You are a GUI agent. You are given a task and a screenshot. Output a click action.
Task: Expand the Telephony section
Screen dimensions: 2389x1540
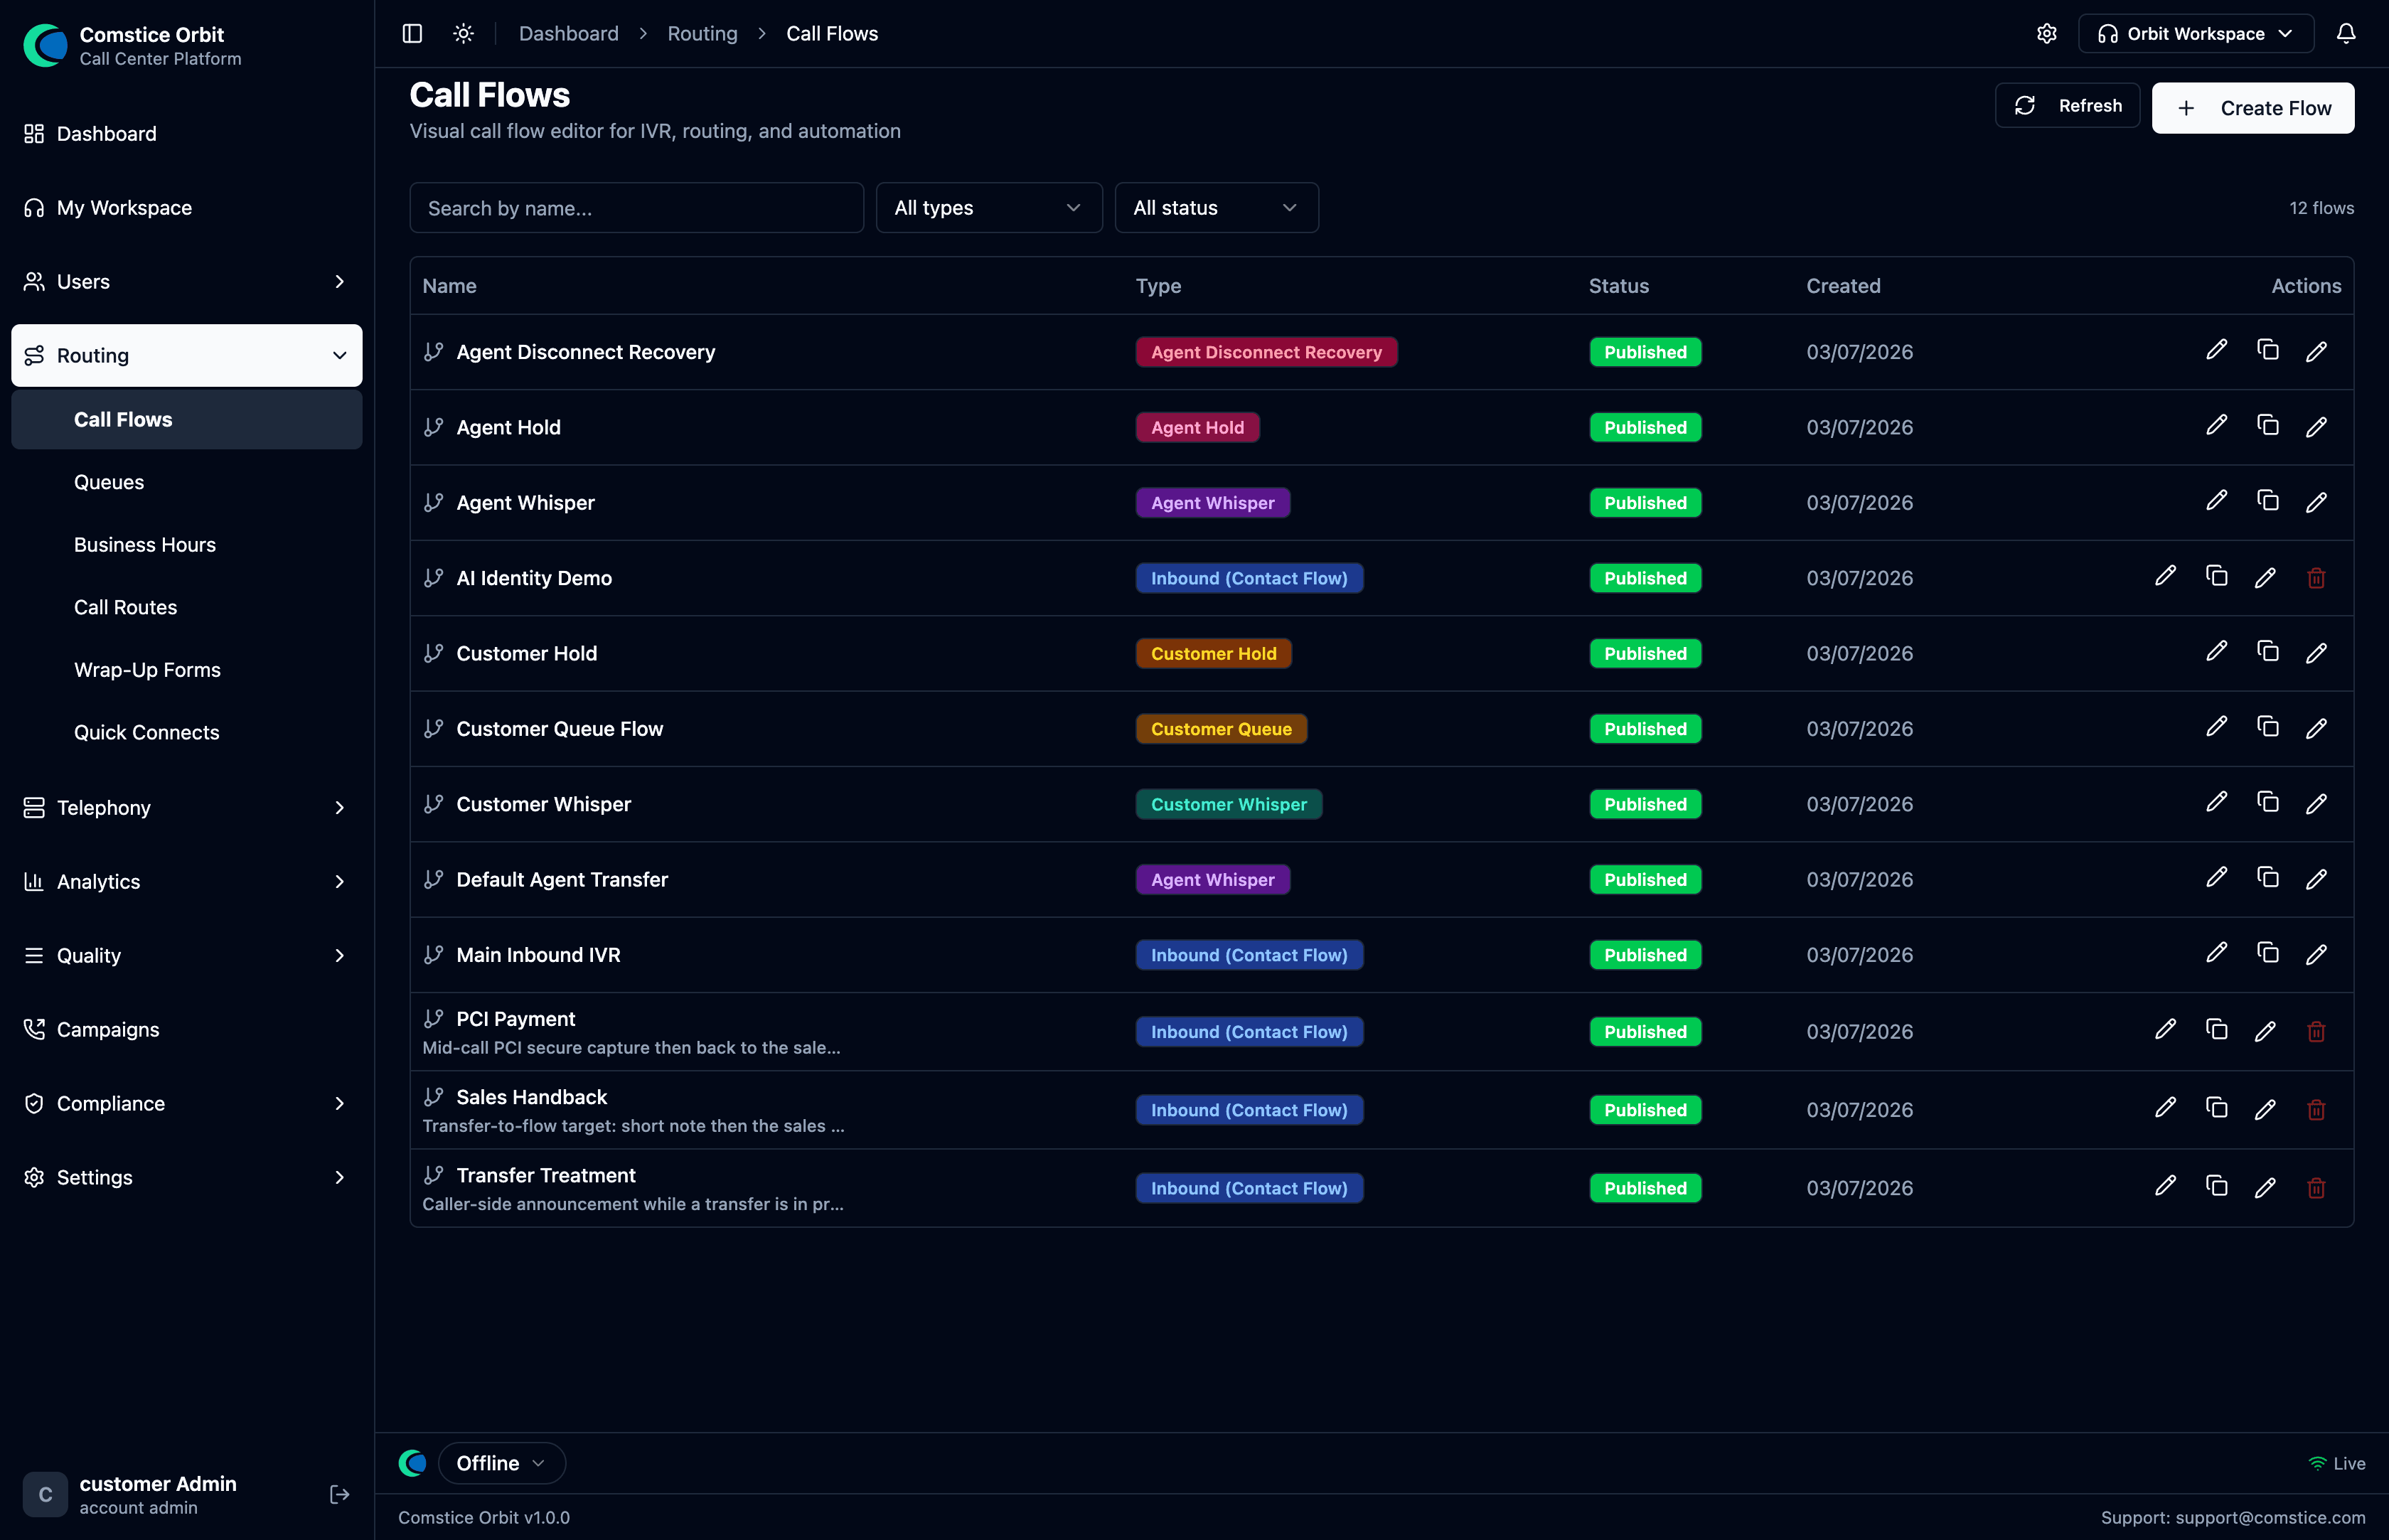pos(186,808)
